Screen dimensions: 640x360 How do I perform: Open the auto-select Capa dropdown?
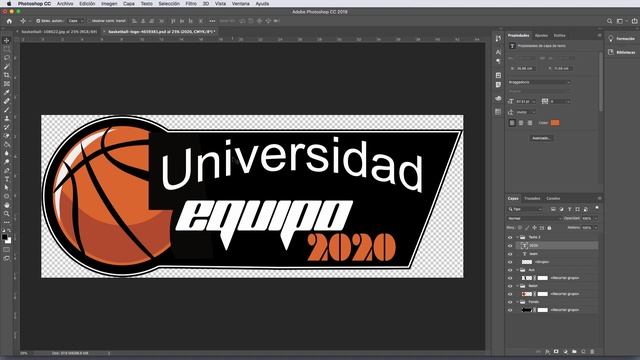click(76, 21)
